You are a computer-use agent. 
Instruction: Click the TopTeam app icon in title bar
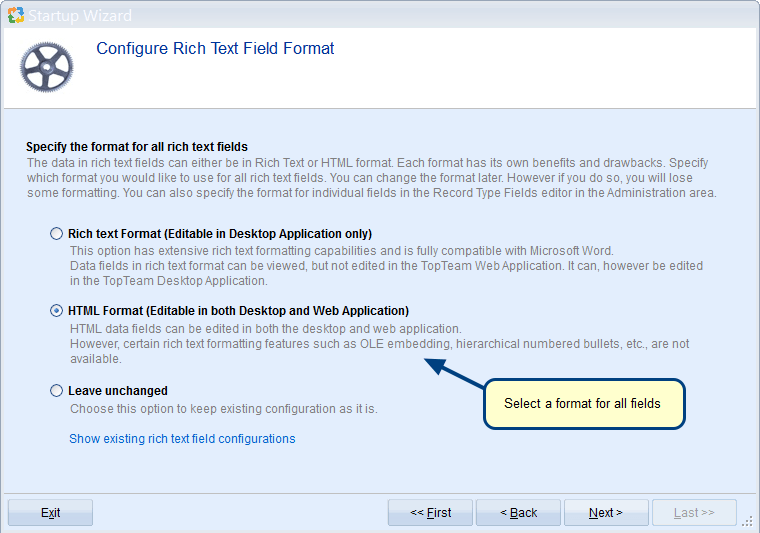(x=14, y=15)
